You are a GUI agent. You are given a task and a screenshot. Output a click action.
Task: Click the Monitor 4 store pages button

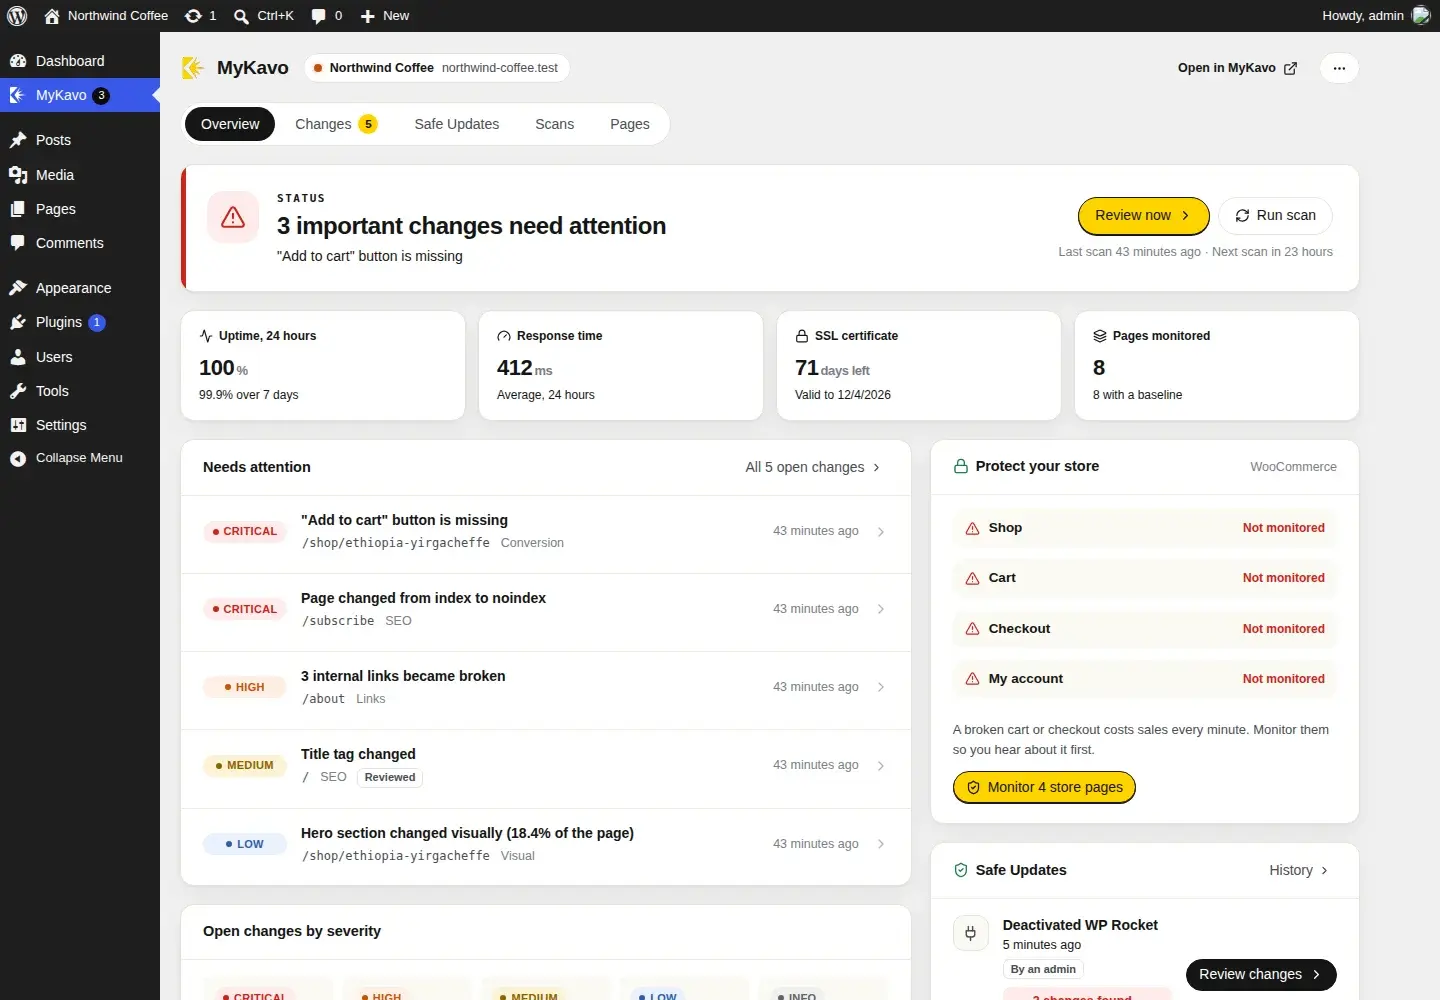click(1044, 787)
